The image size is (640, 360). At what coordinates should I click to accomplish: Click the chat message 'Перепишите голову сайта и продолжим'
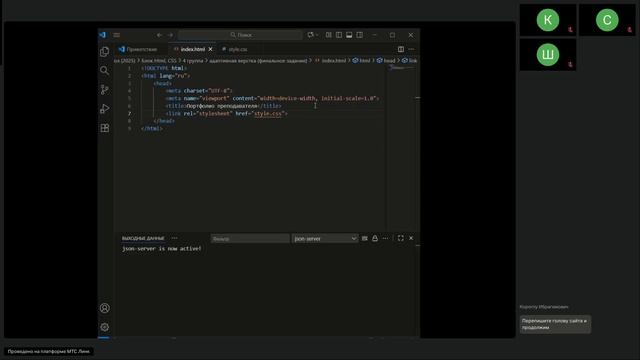click(555, 324)
